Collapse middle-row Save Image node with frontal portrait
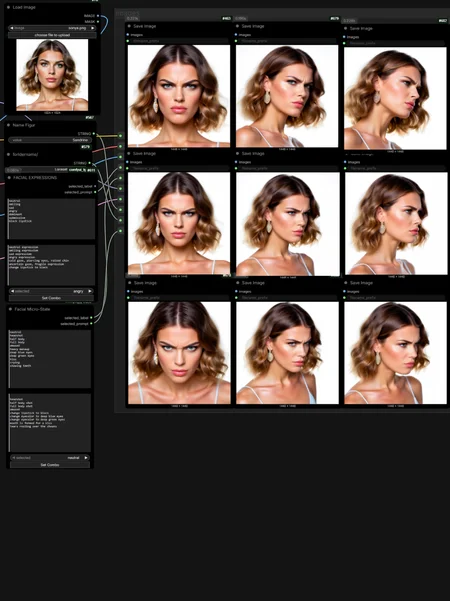 (129, 153)
